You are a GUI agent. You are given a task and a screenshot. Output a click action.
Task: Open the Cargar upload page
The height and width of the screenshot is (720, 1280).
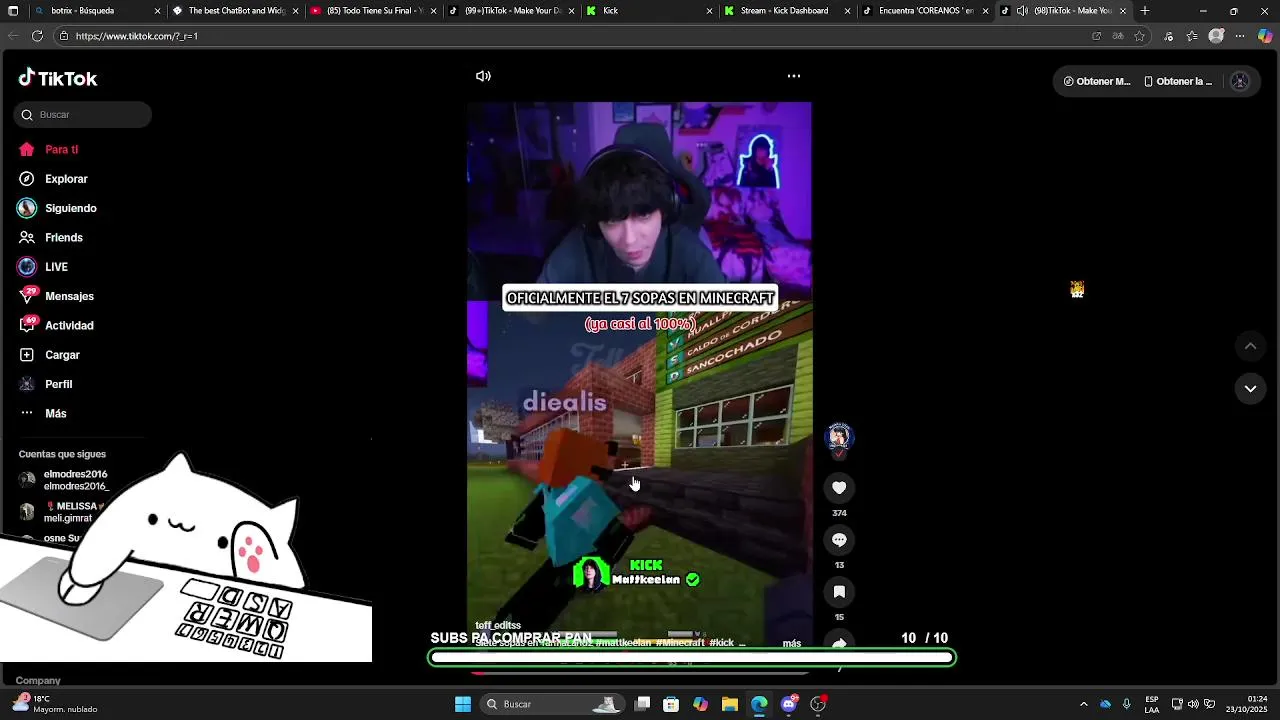[x=48, y=355]
